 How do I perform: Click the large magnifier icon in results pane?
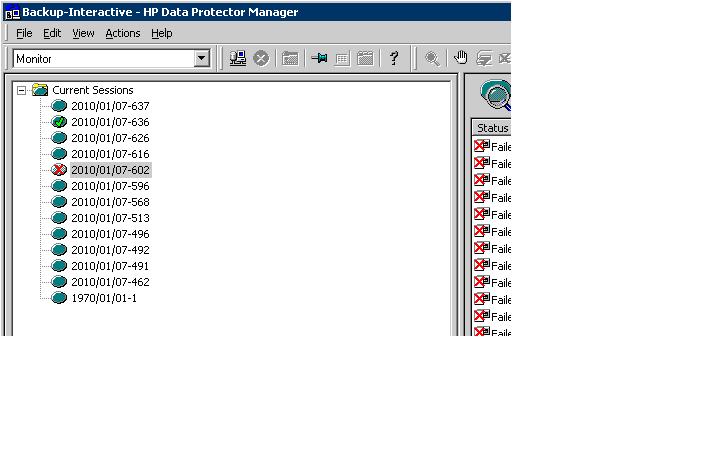coord(496,95)
